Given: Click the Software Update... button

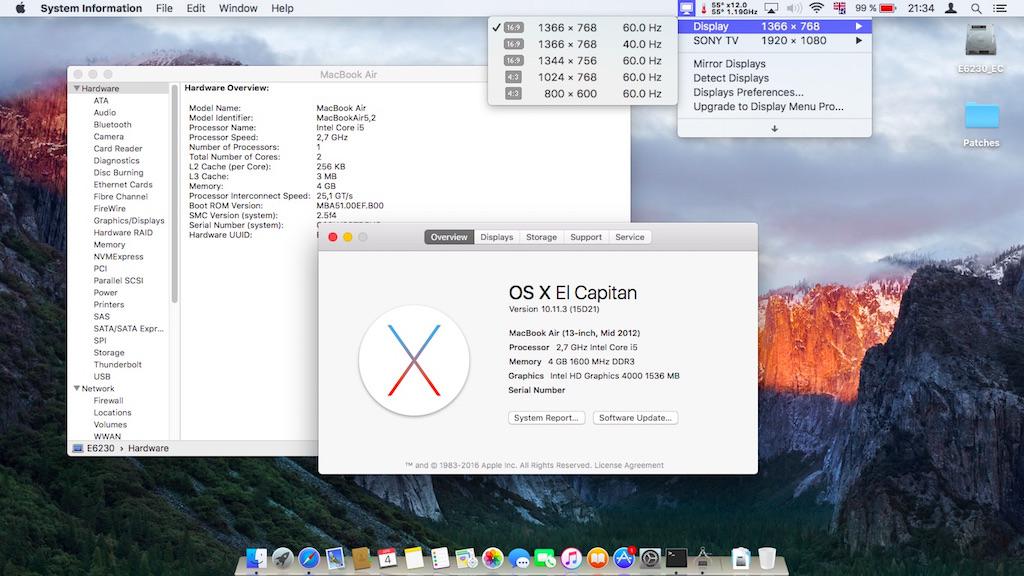Looking at the screenshot, I should point(635,418).
